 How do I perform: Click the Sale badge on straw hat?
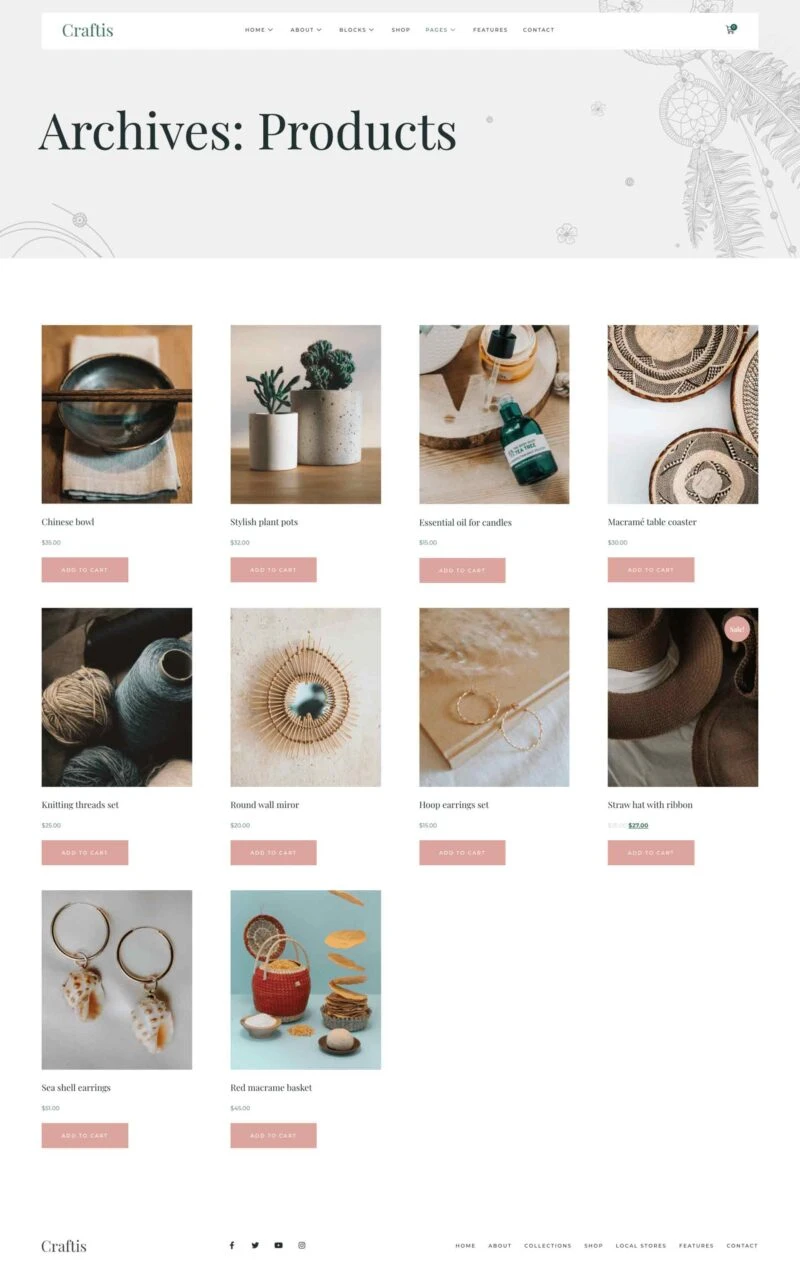point(737,629)
